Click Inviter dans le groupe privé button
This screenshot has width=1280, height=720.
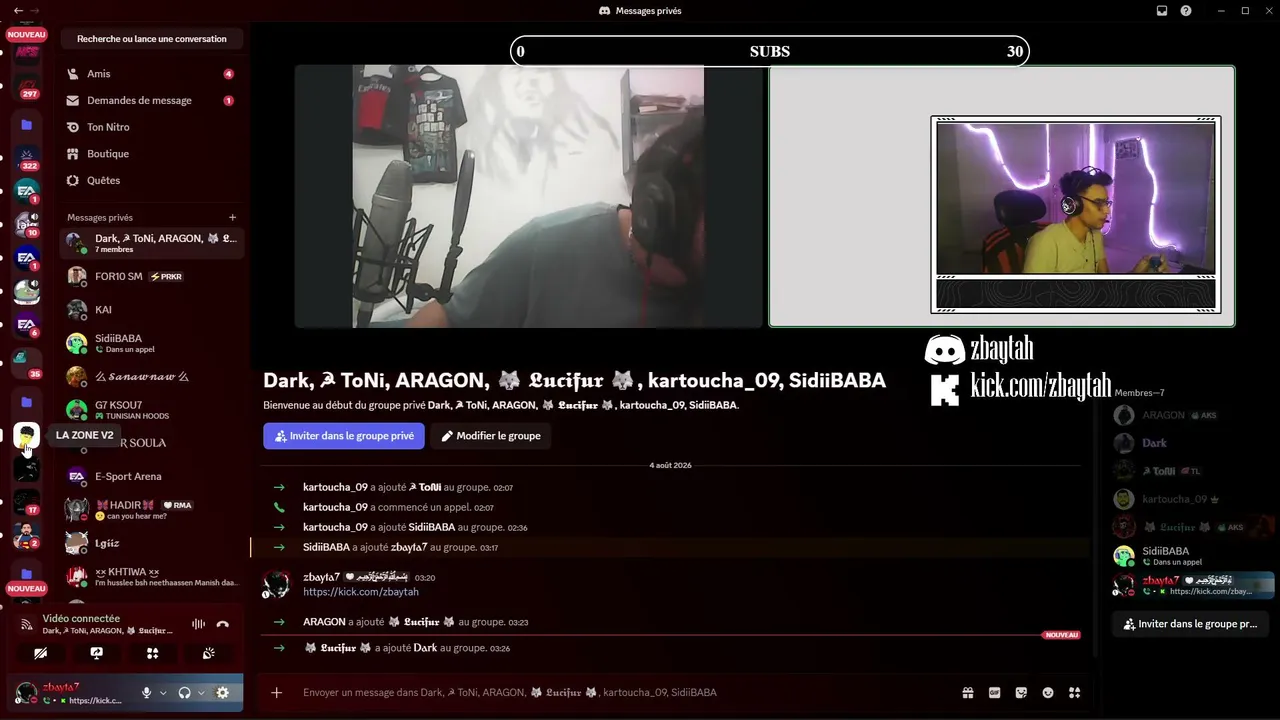[x=344, y=436]
